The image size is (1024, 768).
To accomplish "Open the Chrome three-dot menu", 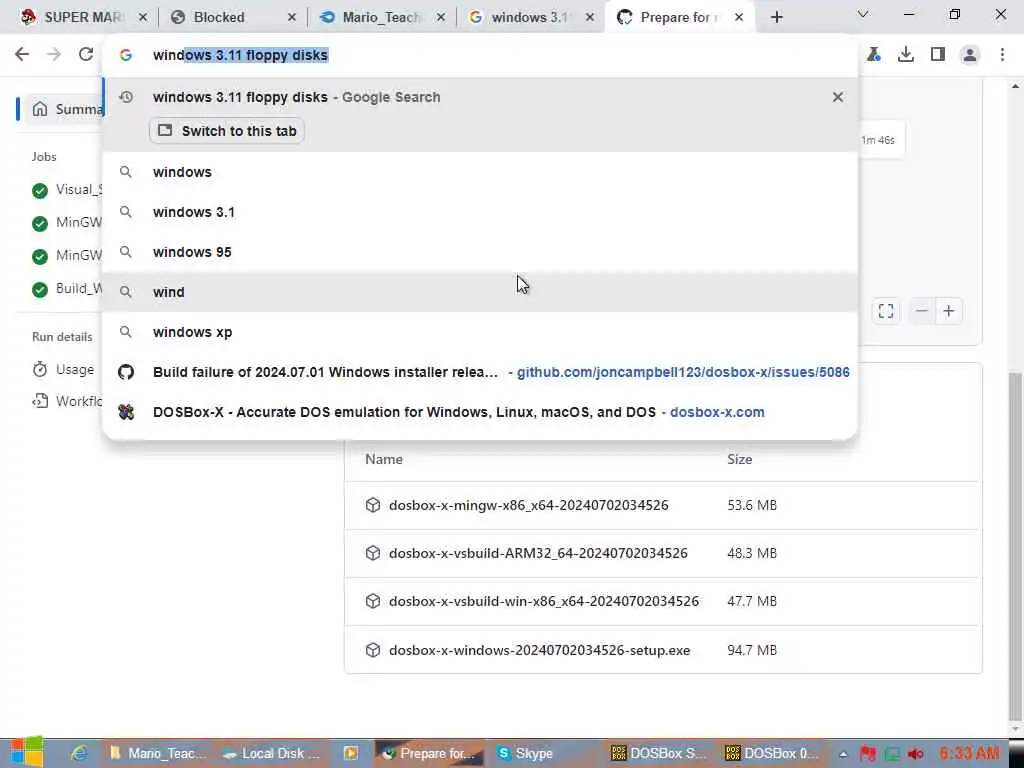I will [x=1002, y=54].
